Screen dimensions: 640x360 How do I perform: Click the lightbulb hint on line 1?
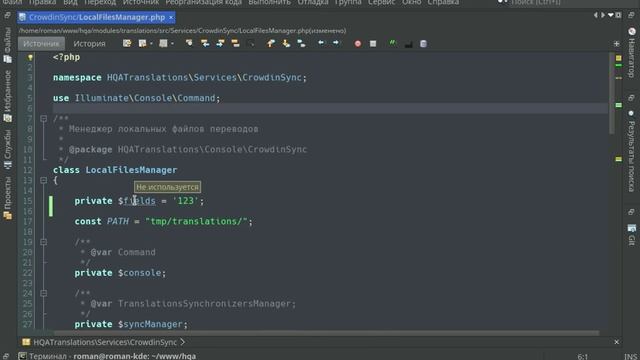click(30, 58)
